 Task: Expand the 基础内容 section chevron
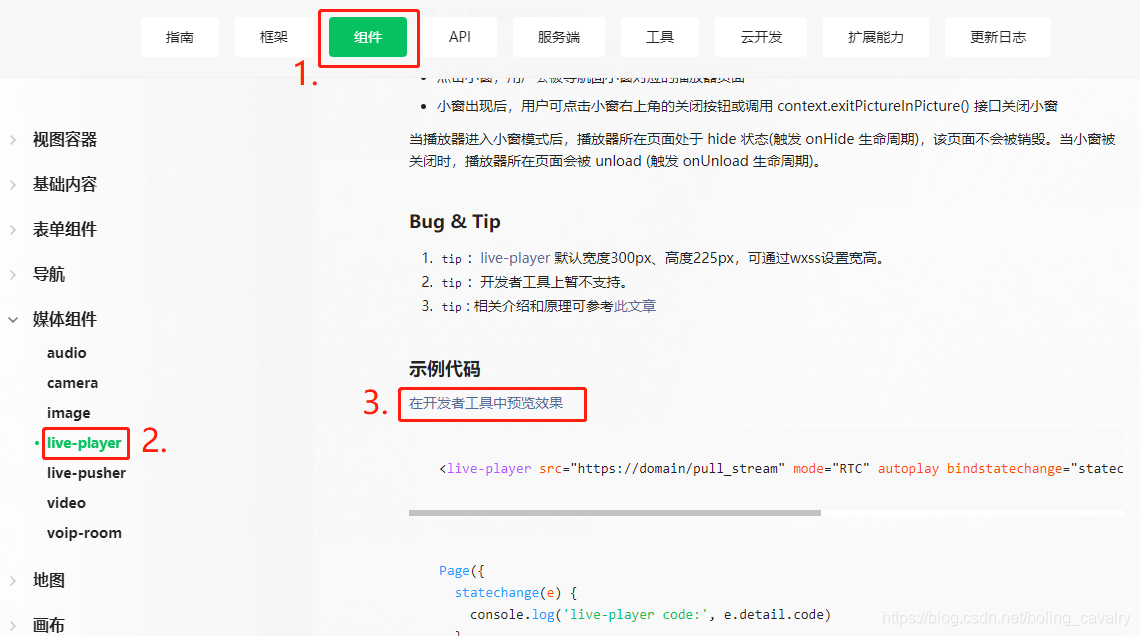pyautogui.click(x=13, y=185)
